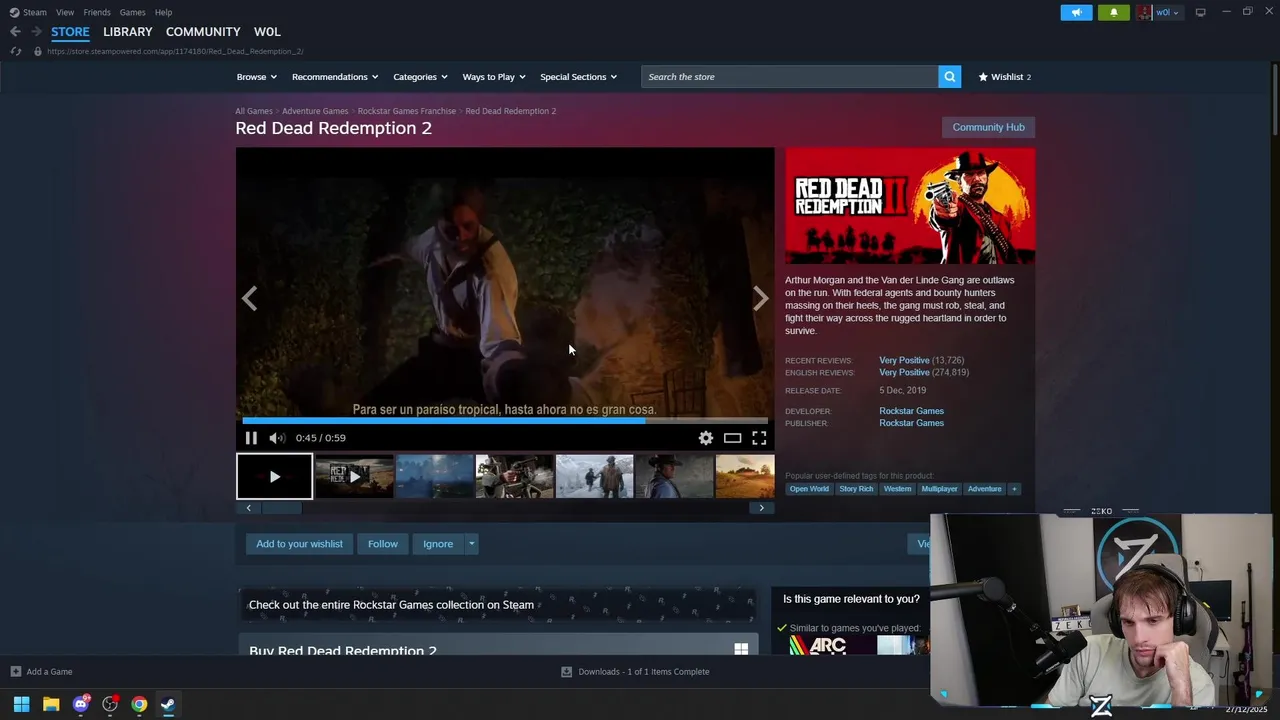
Task: Select the Open World tag
Action: click(809, 489)
